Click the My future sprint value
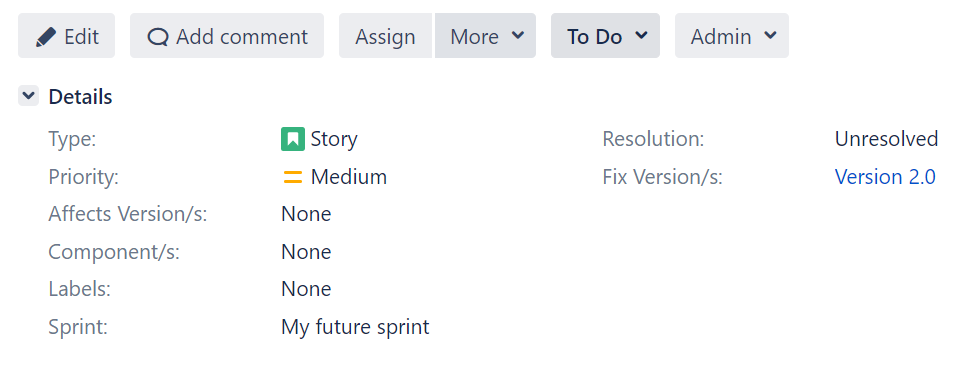 click(x=355, y=327)
